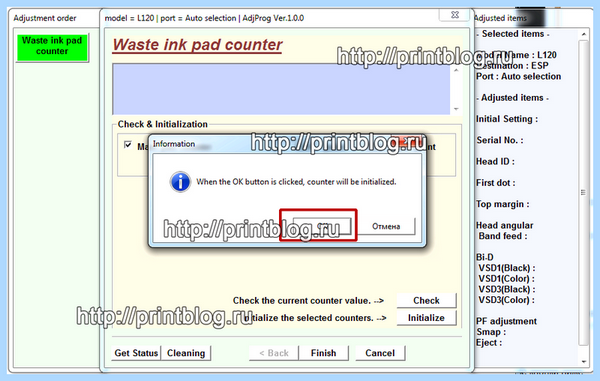Image resolution: width=600 pixels, height=381 pixels.
Task: Click the description box scrollbar up arrow
Action: (456, 70)
